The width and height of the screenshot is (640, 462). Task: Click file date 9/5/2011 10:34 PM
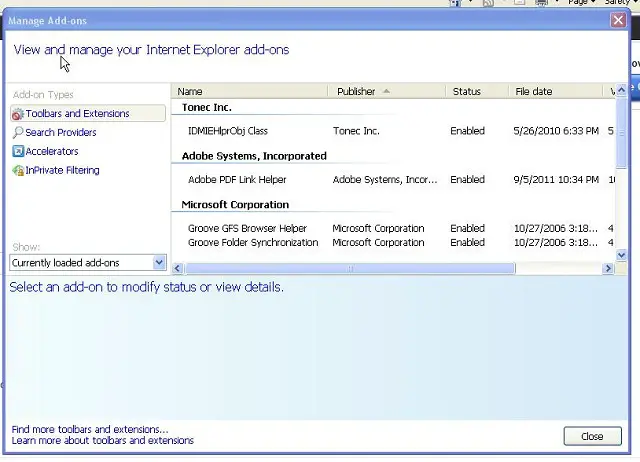(556, 180)
